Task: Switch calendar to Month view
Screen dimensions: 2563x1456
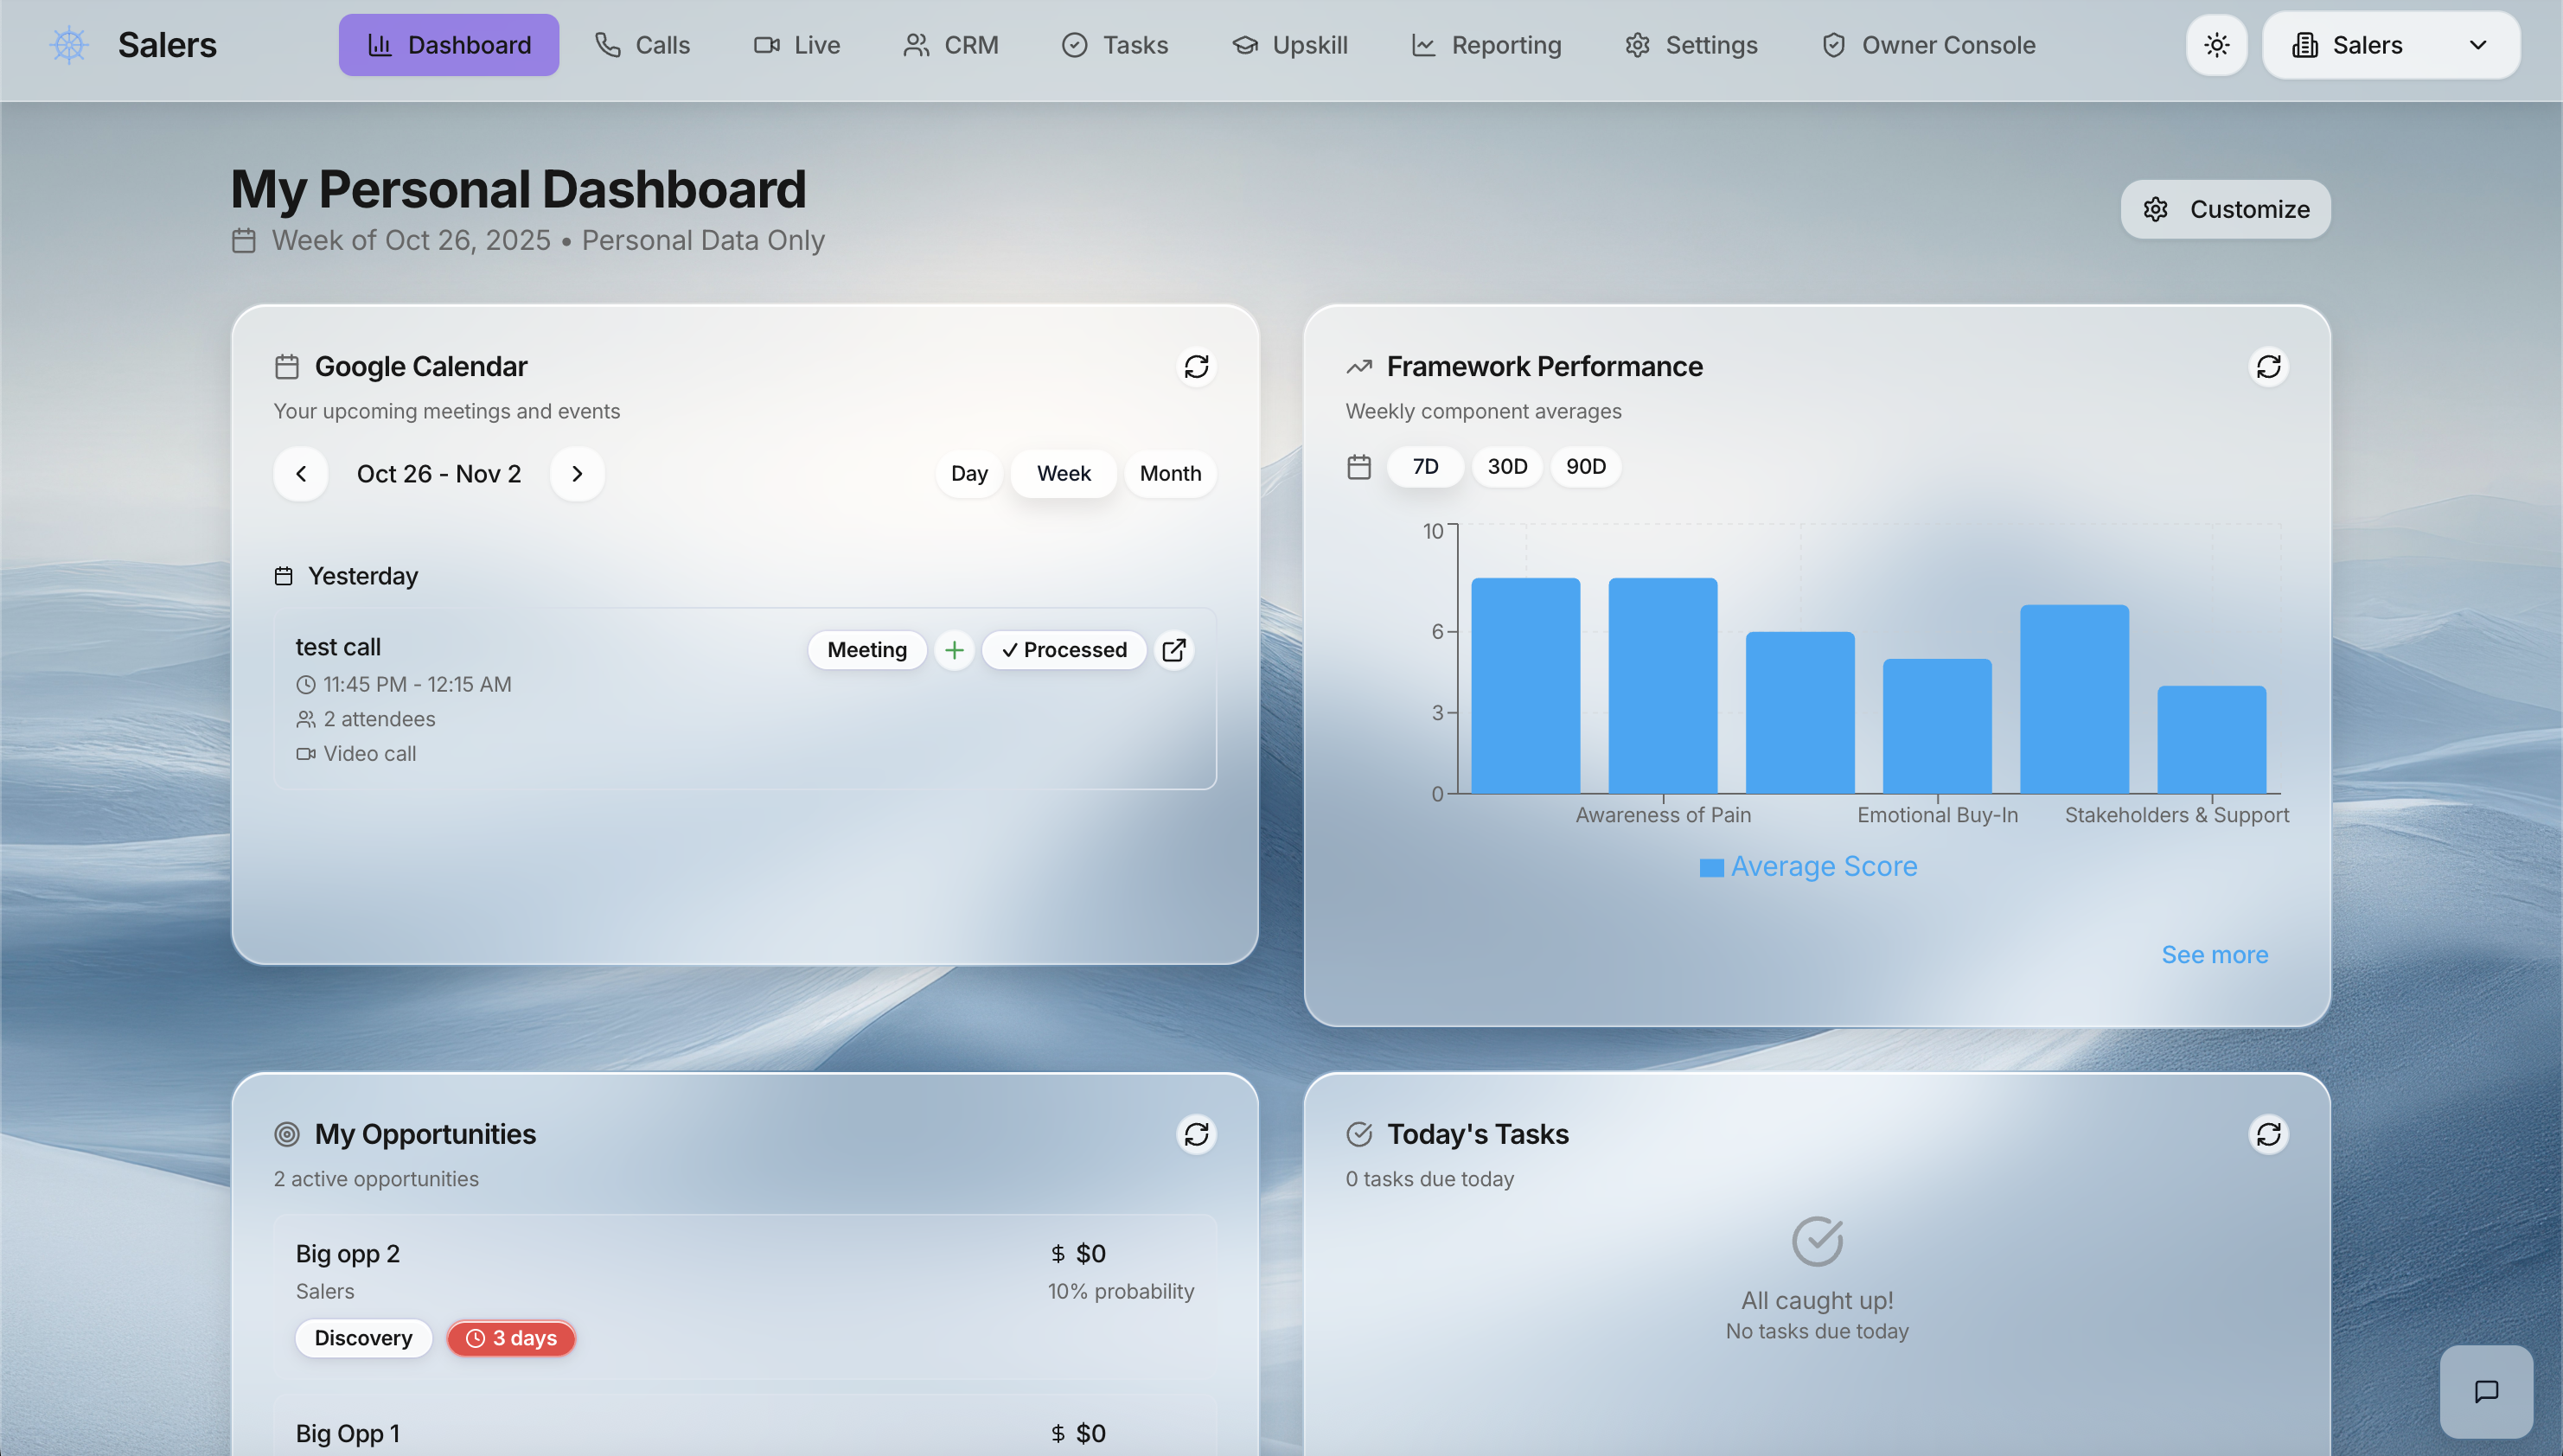Action: [1170, 474]
